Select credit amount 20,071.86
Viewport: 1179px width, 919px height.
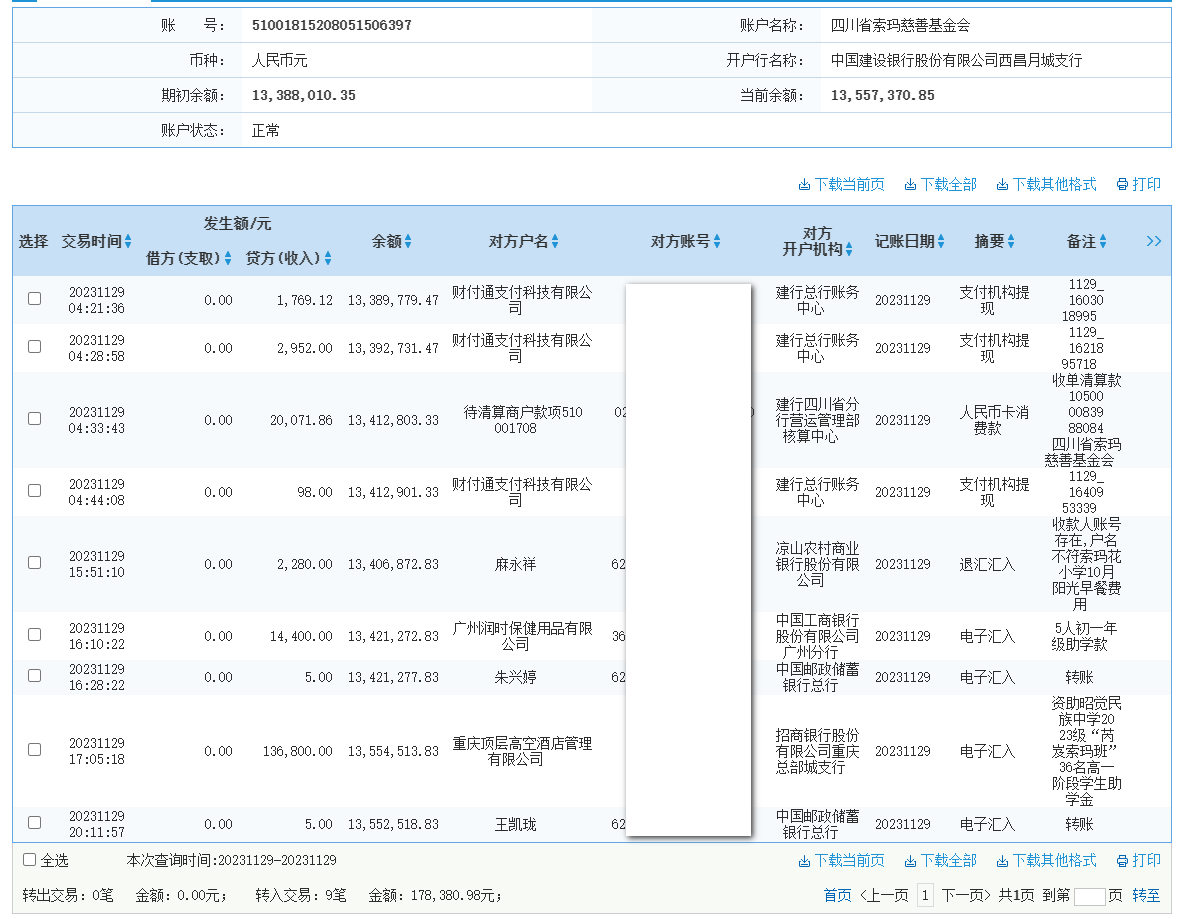[302, 420]
